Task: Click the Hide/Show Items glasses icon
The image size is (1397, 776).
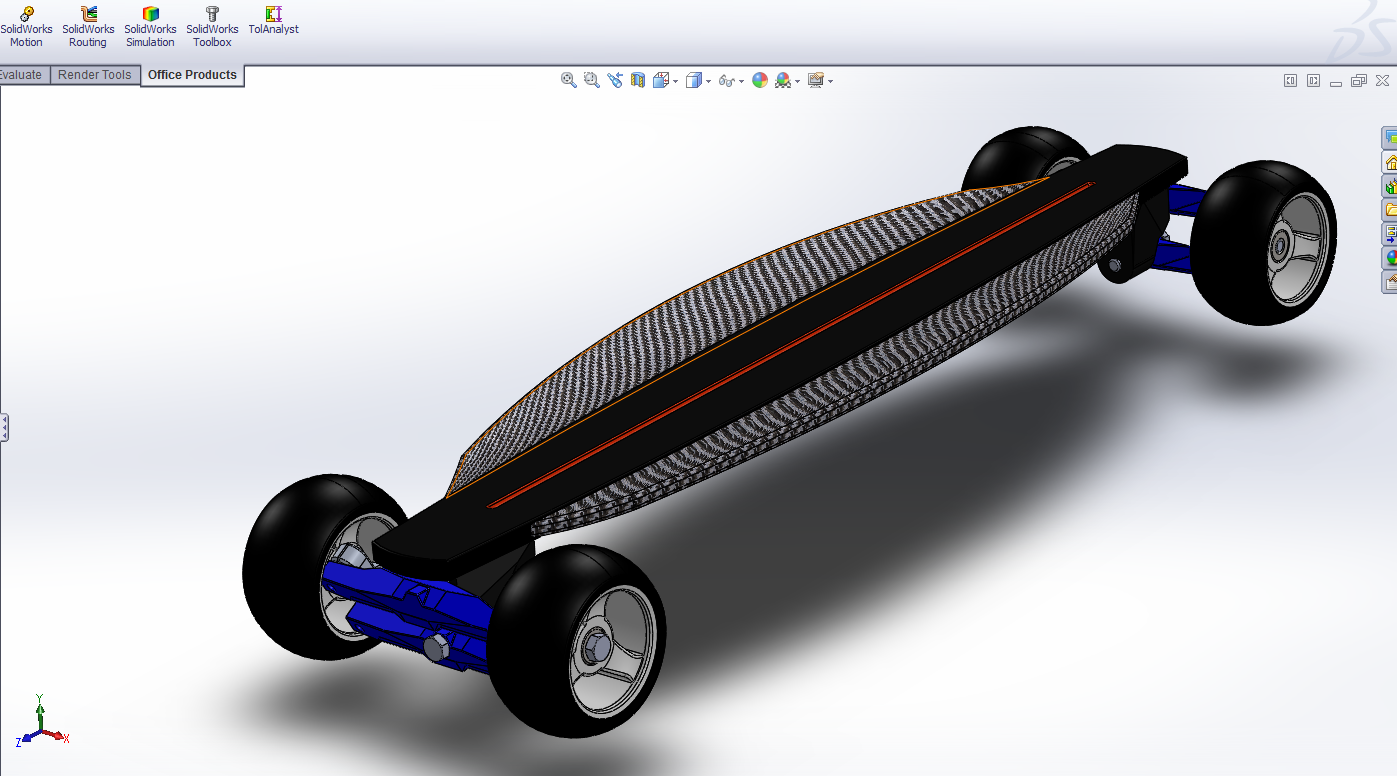Action: point(727,81)
